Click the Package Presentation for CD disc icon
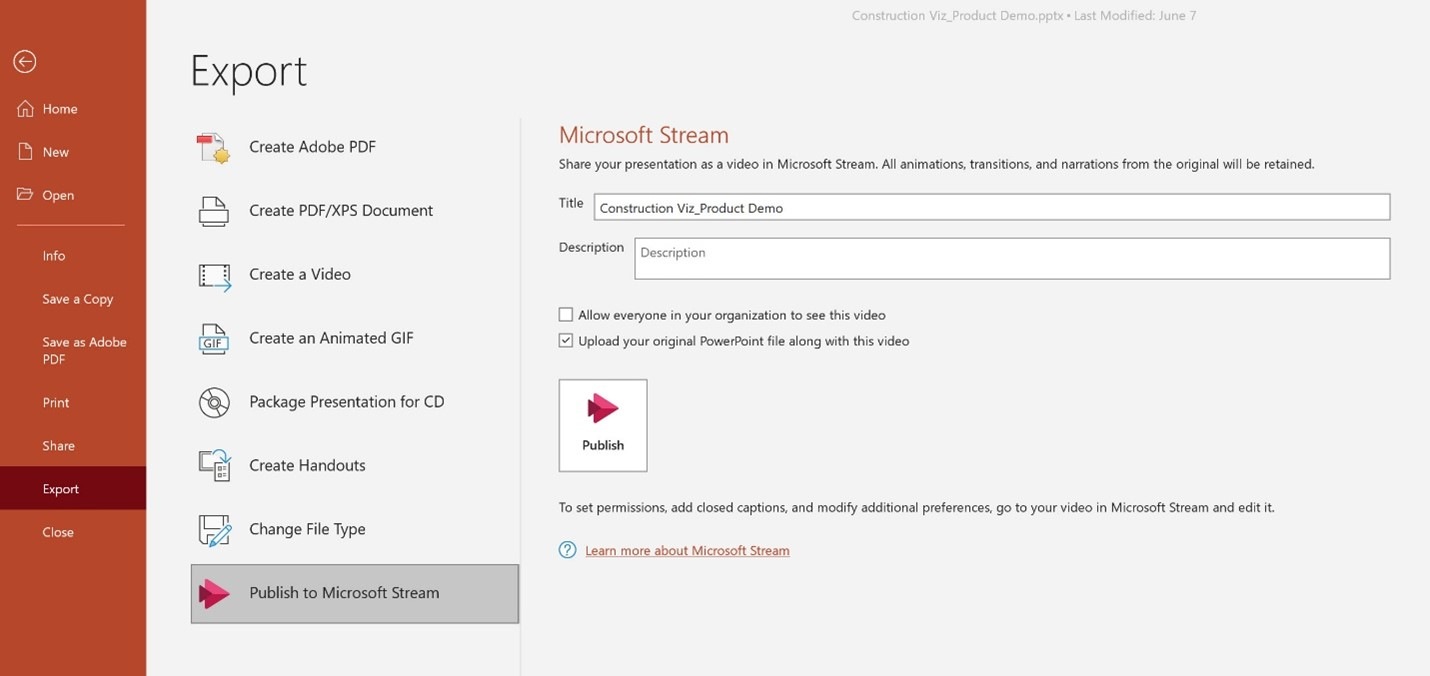The height and width of the screenshot is (676, 1430). (x=214, y=402)
